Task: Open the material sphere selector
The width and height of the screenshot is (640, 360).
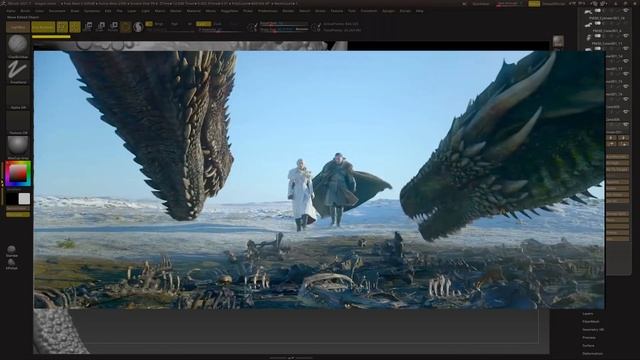Action: pos(18,146)
